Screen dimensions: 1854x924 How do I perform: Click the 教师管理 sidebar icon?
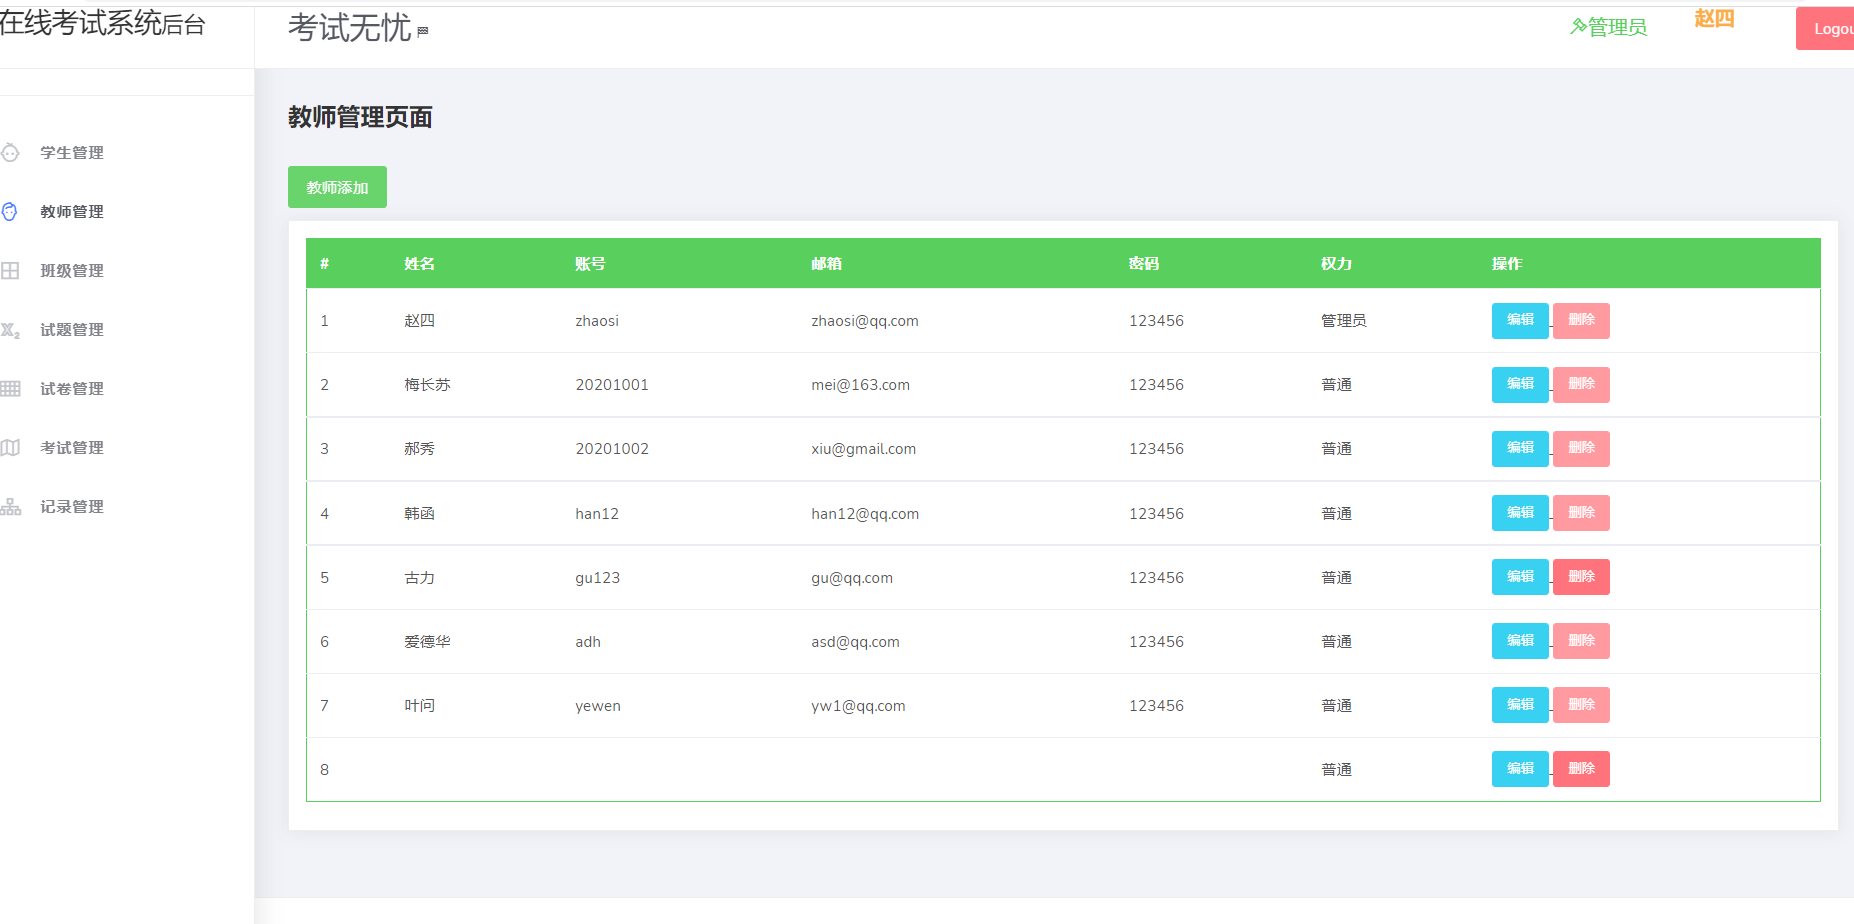pos(10,212)
